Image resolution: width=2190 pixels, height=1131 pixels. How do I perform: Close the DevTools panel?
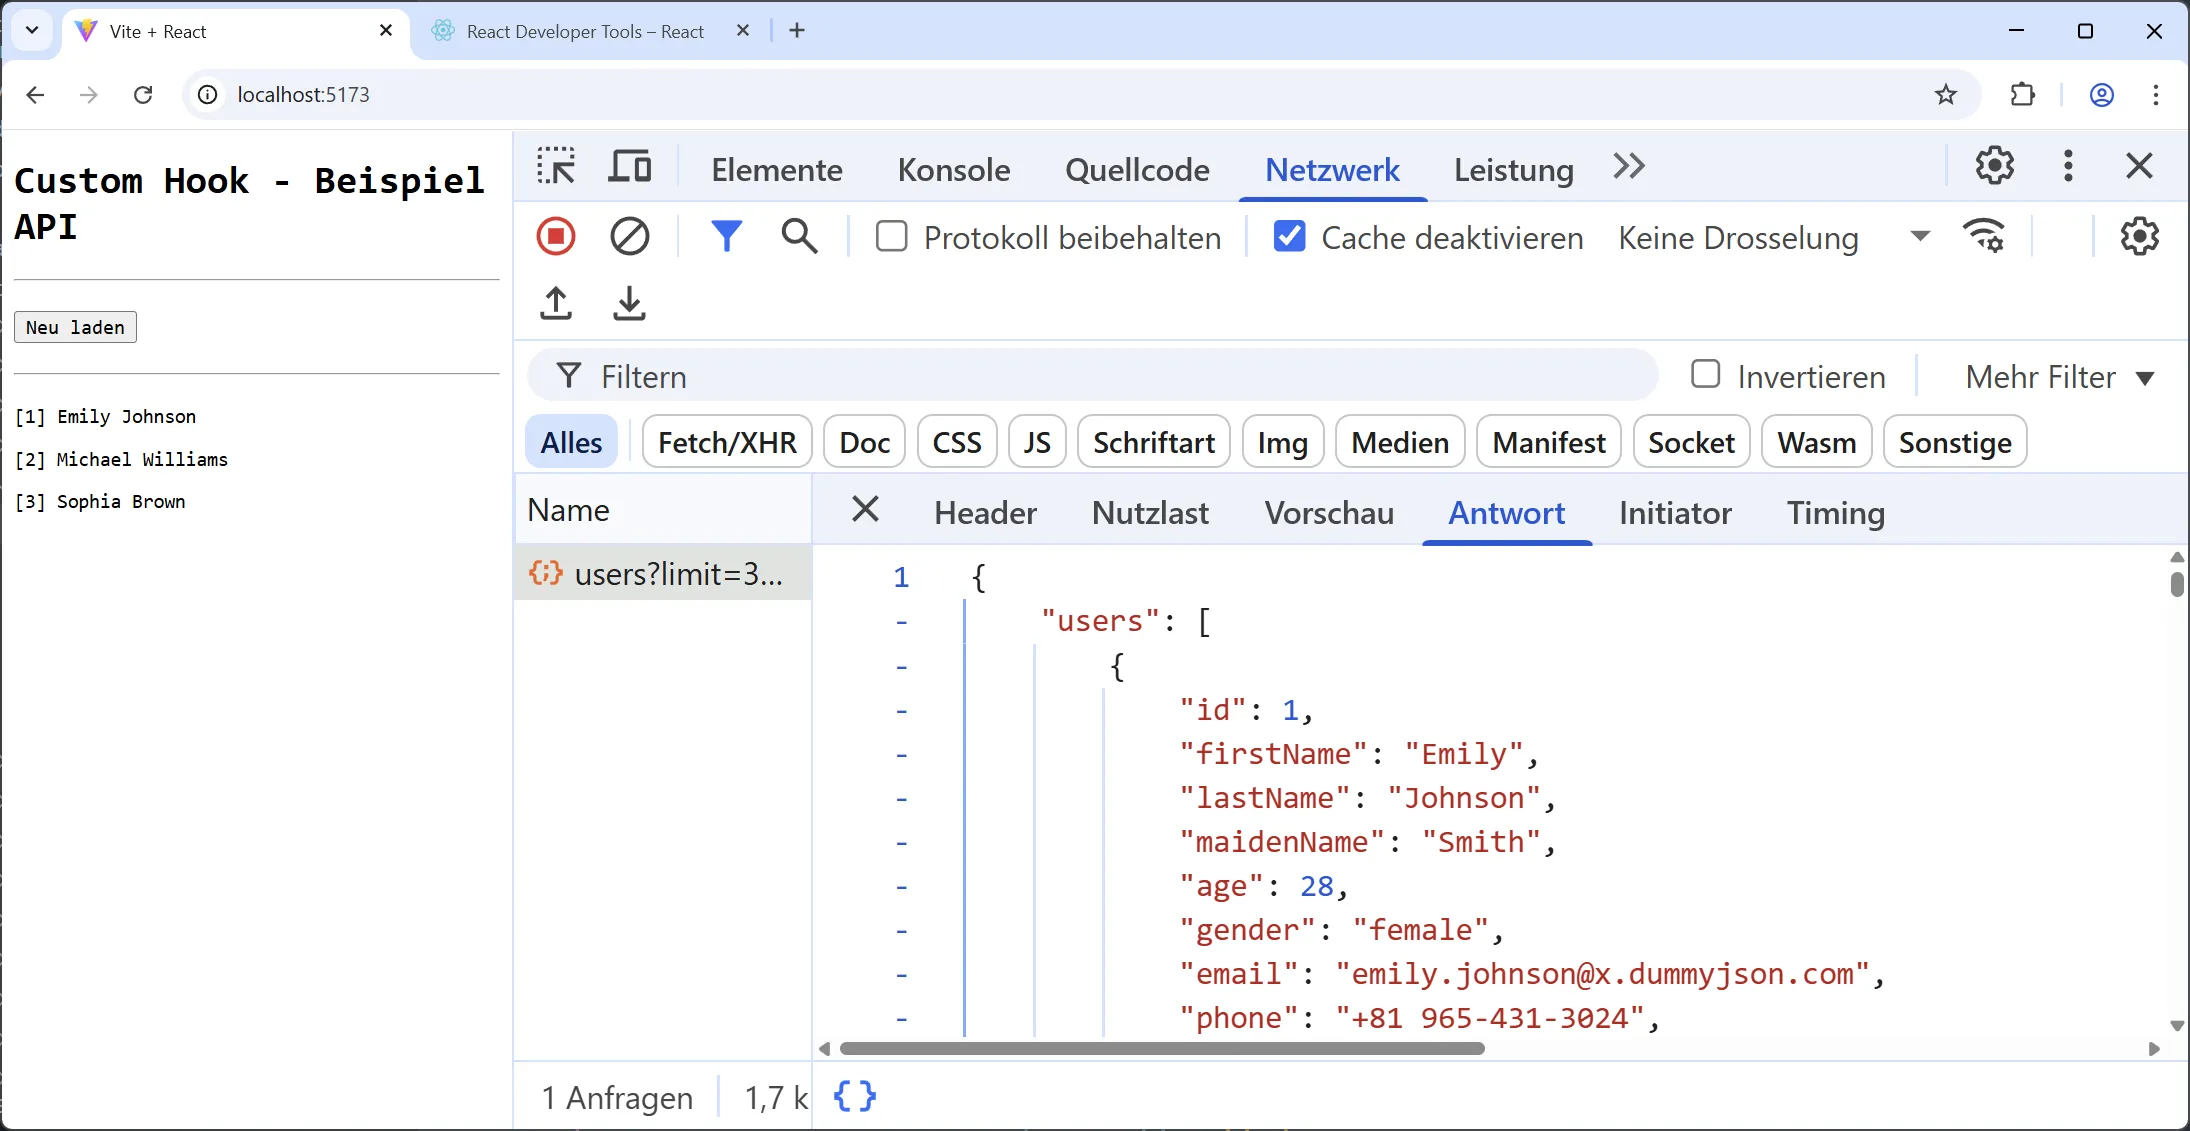click(x=2139, y=166)
